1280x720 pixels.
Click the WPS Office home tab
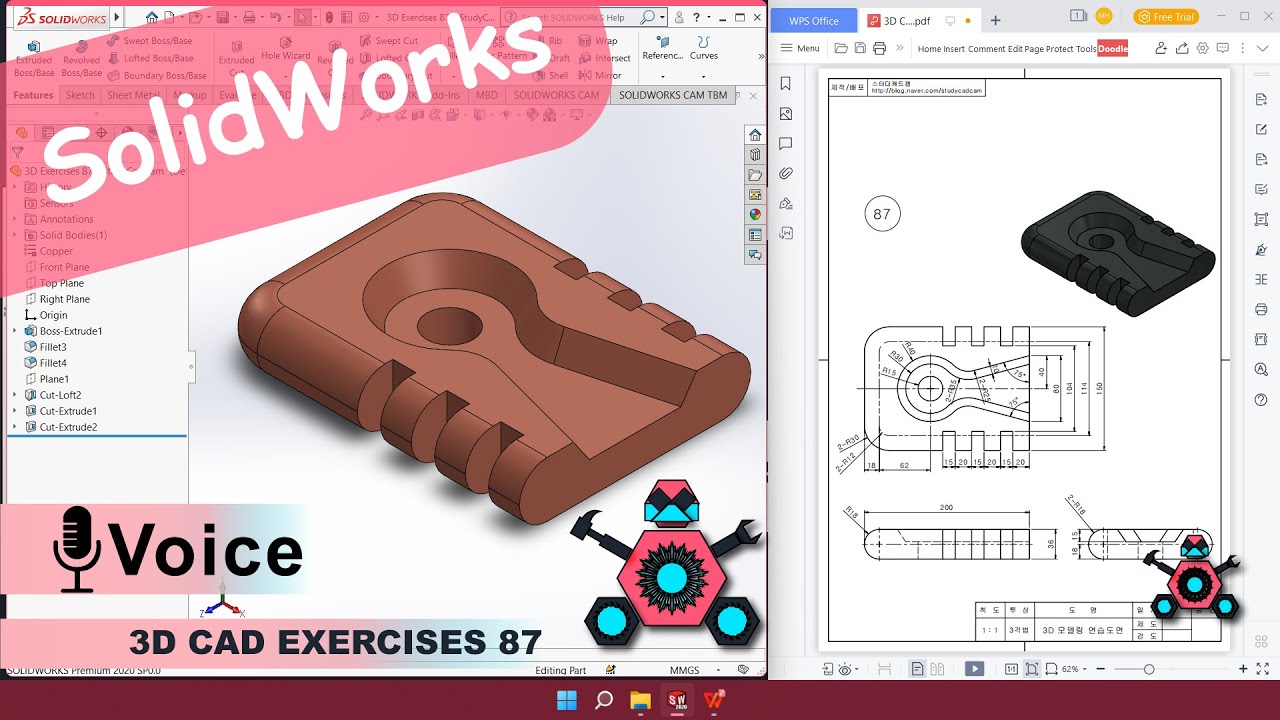click(x=814, y=21)
